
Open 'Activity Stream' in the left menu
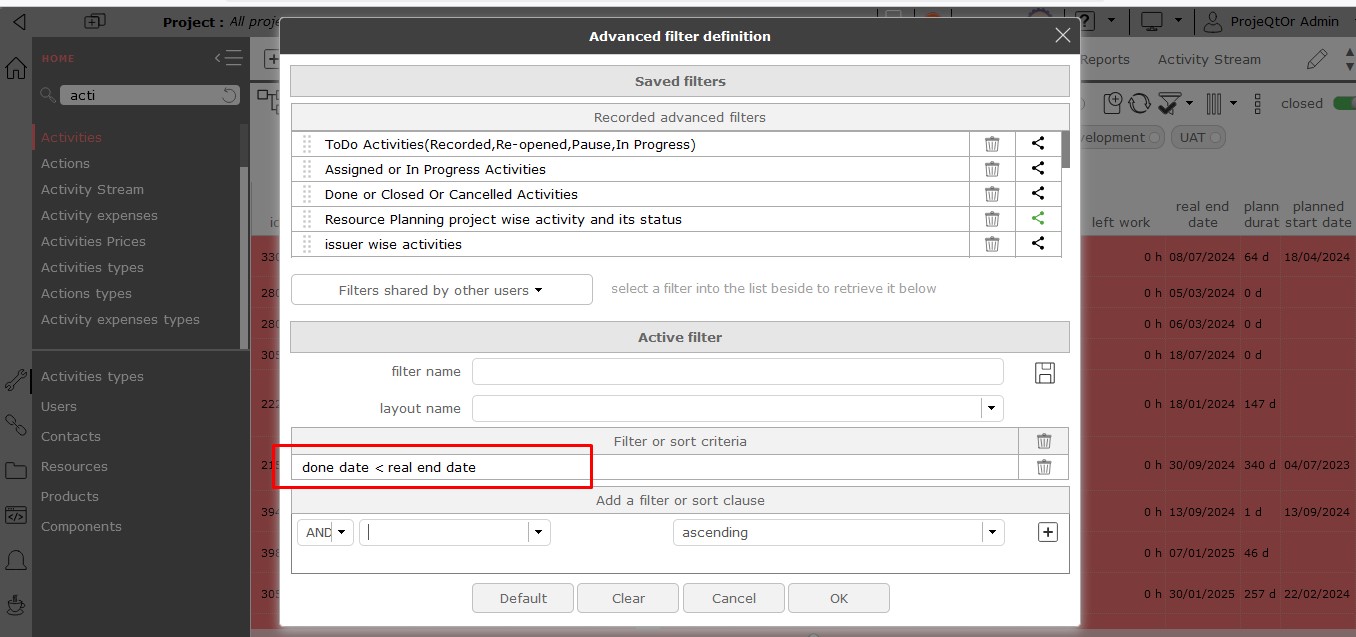pos(92,189)
